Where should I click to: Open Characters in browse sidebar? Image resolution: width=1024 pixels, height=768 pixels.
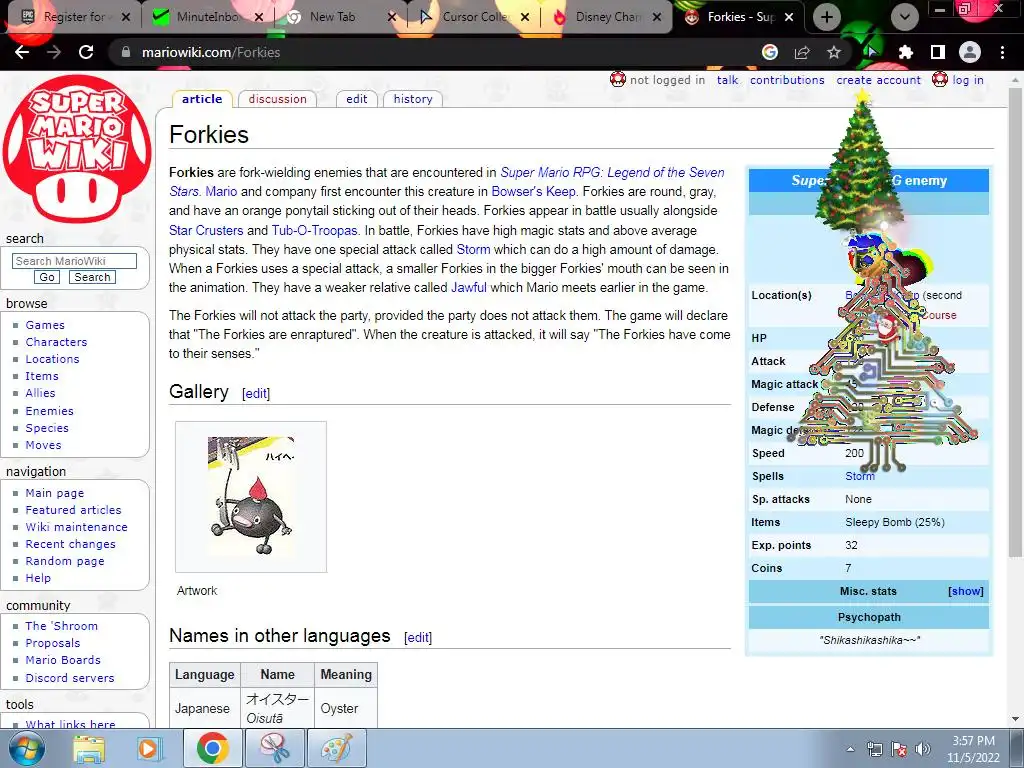coord(56,342)
